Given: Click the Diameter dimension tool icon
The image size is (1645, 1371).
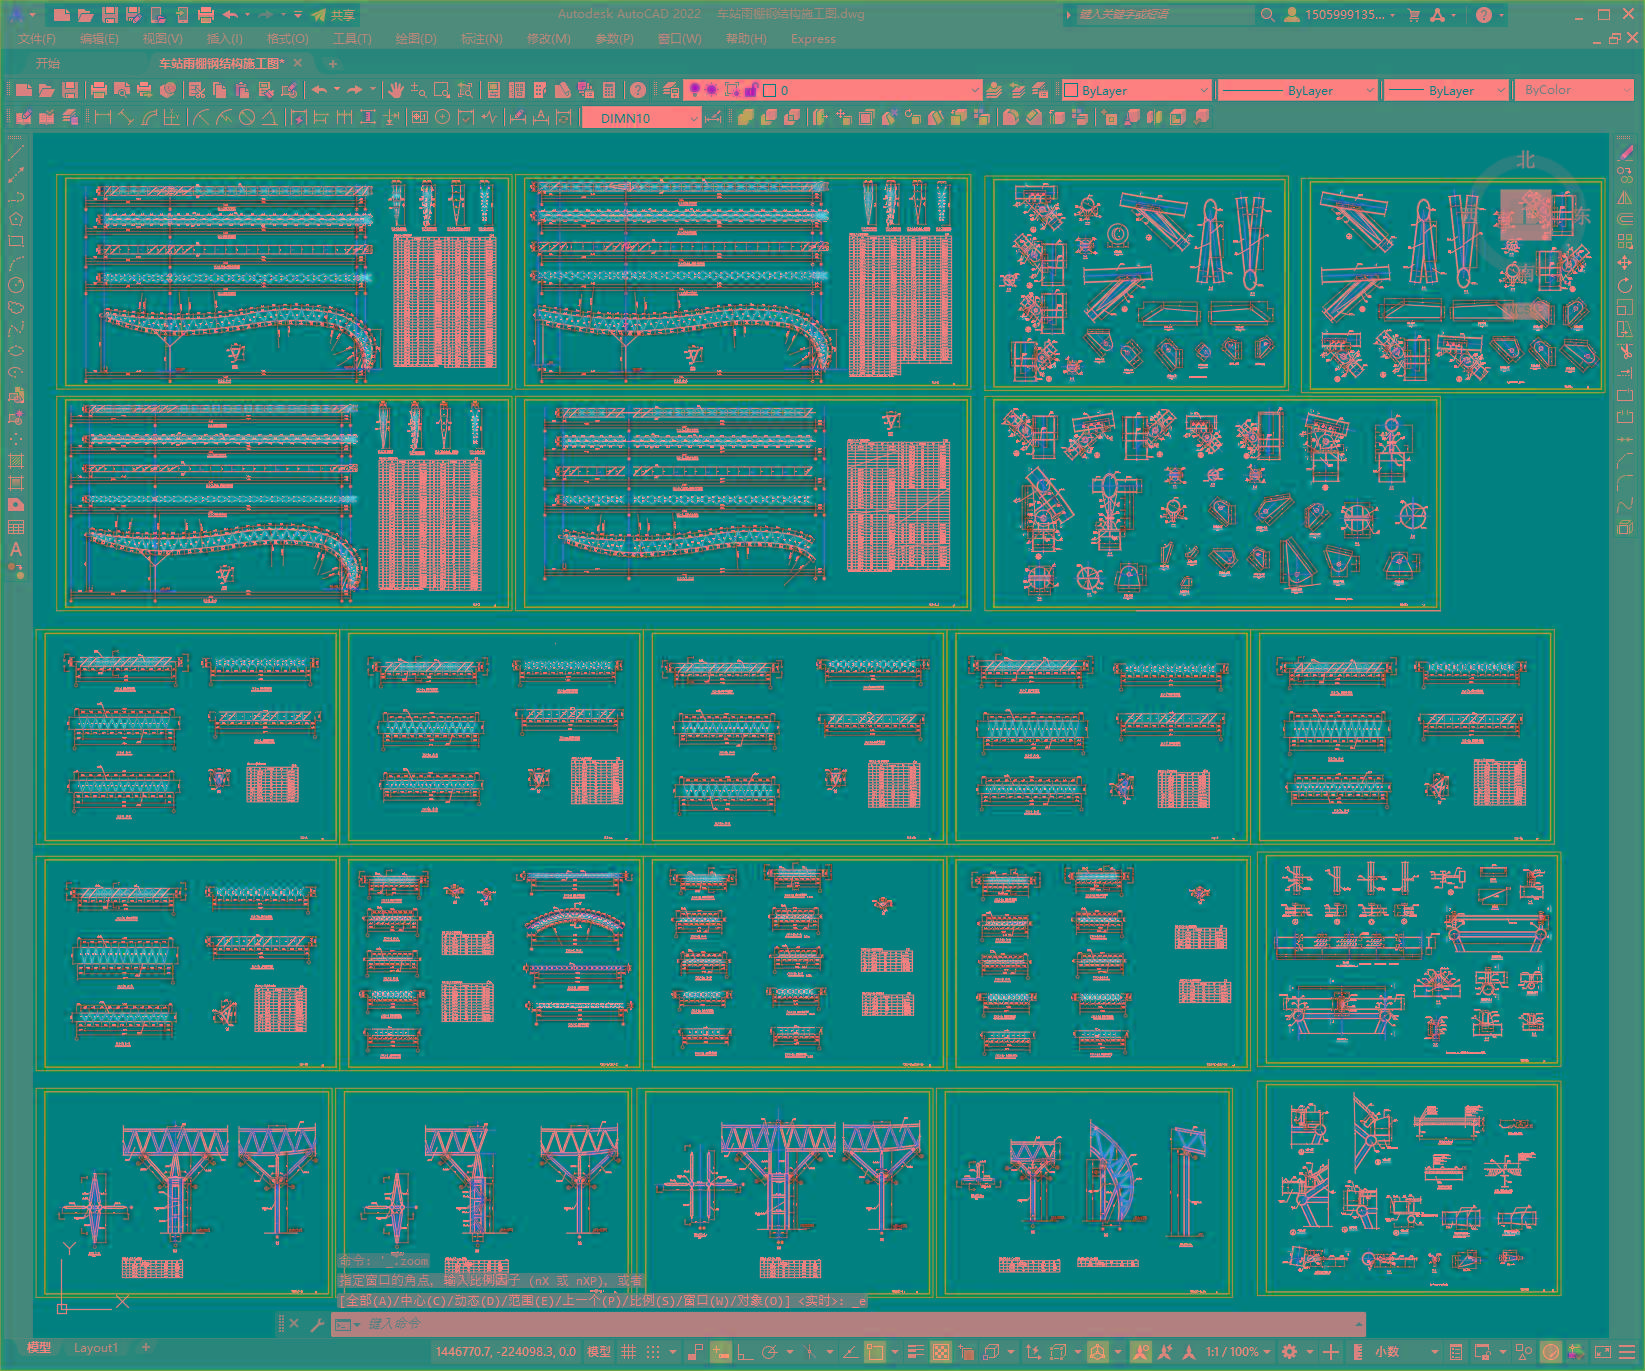Looking at the screenshot, I should click(x=247, y=117).
